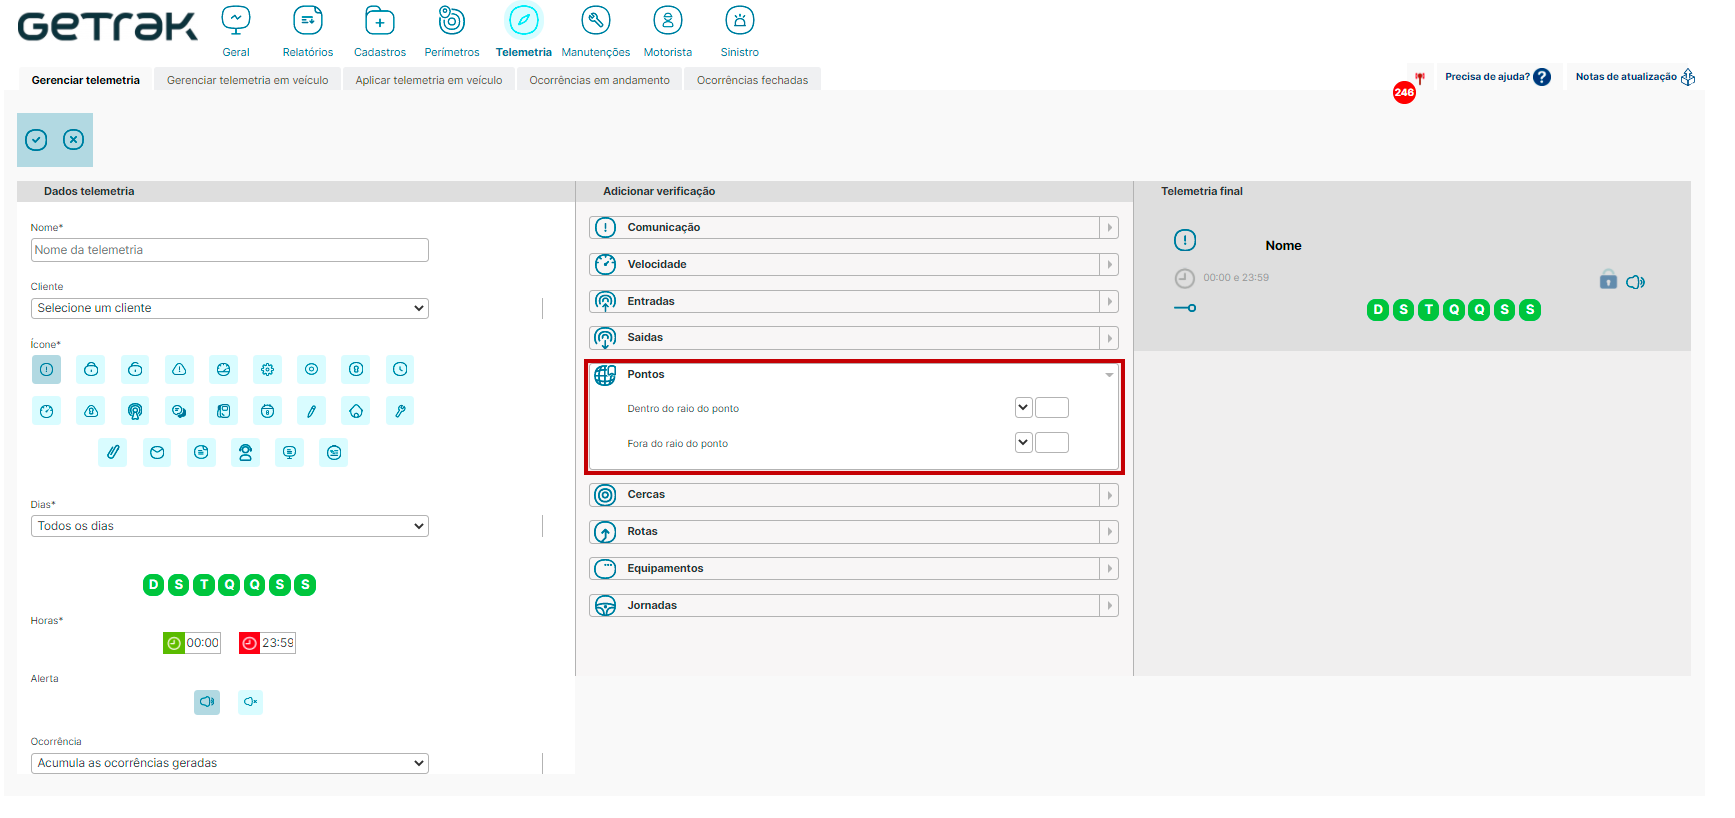Open Notas de atualização link
Image resolution: width=1735 pixels, height=818 pixels.
point(1636,77)
